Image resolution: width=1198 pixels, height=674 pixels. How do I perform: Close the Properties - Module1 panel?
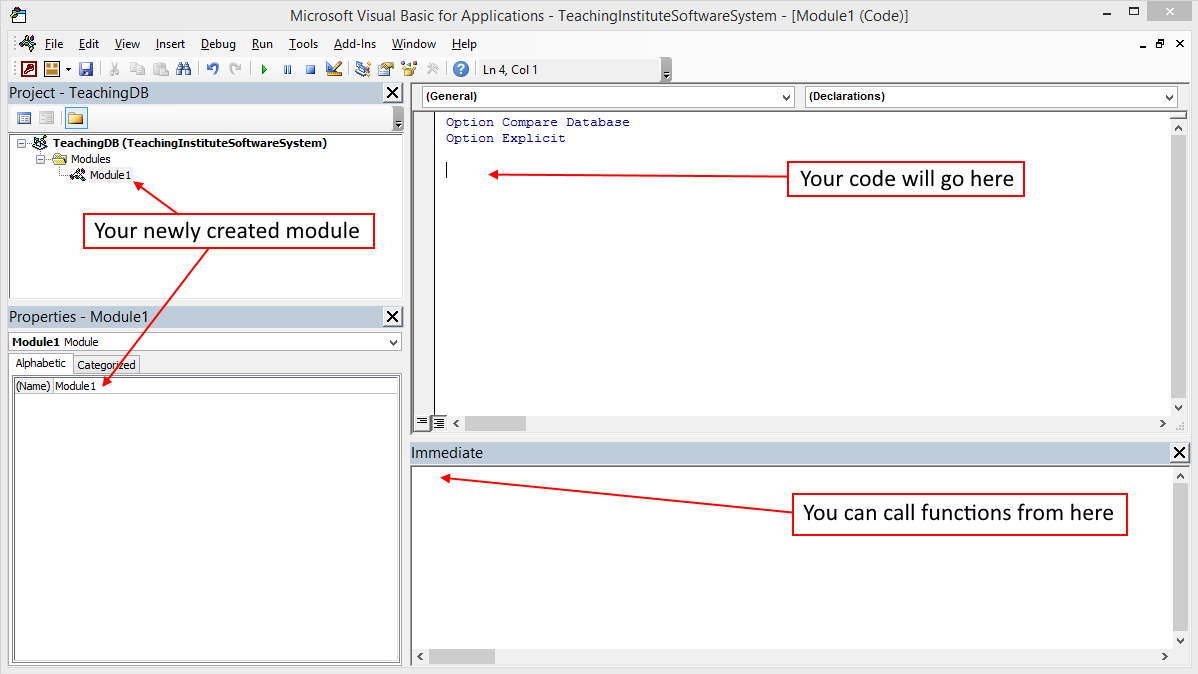pyautogui.click(x=393, y=317)
